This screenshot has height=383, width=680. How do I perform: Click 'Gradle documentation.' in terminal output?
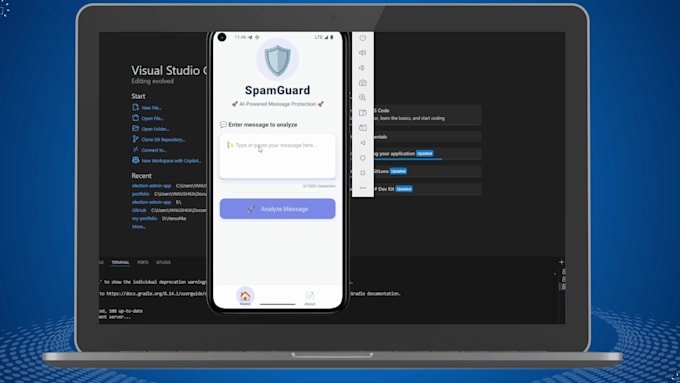(375, 294)
